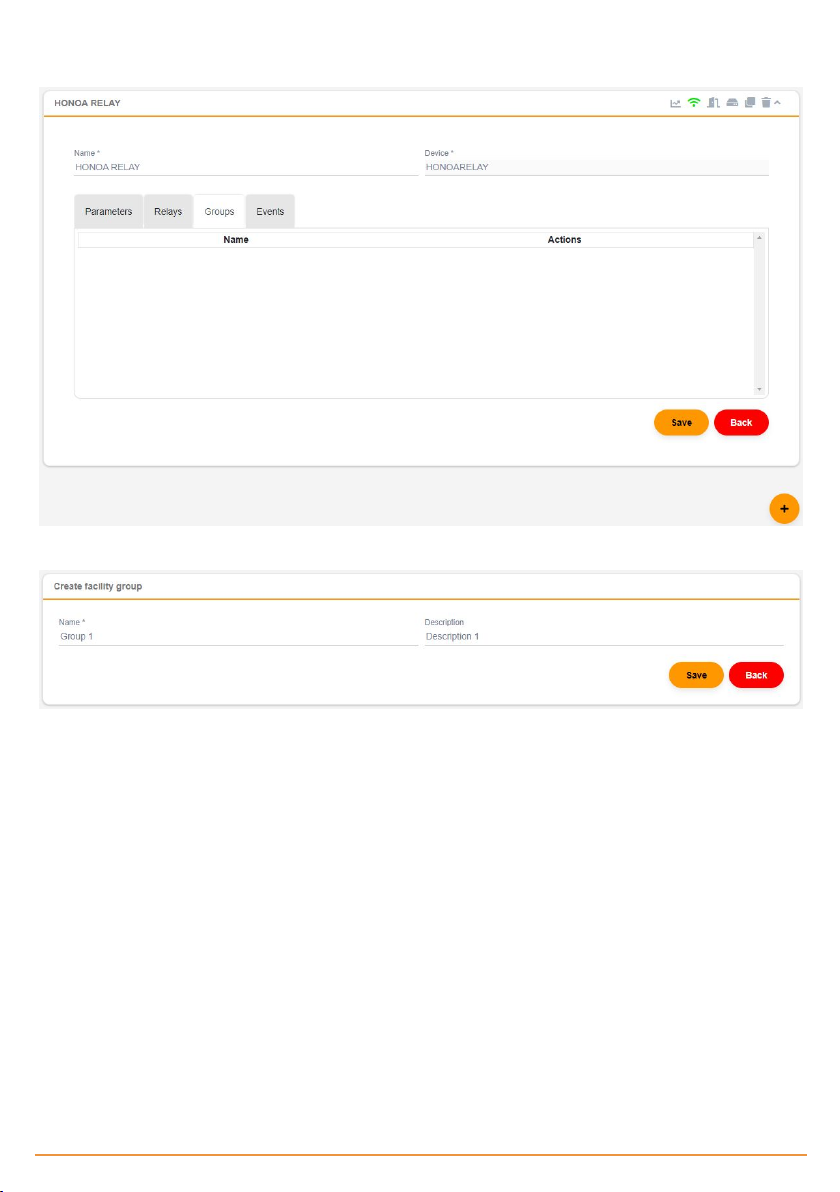The height and width of the screenshot is (1192, 840).
Task: Delete HONOA RELAY using the trash icon
Action: click(x=766, y=103)
